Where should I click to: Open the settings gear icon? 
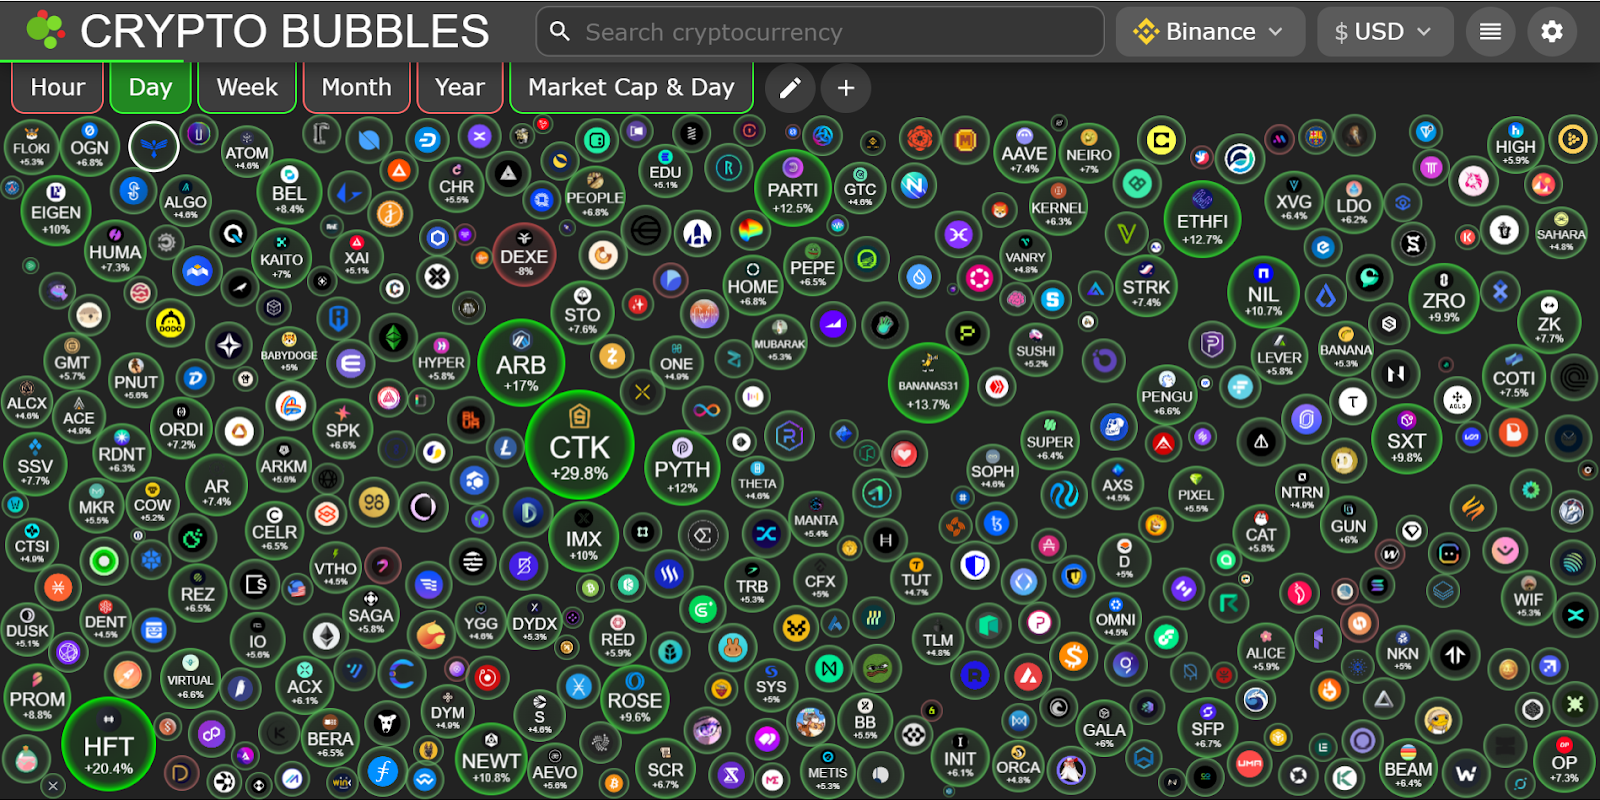[x=1552, y=32]
